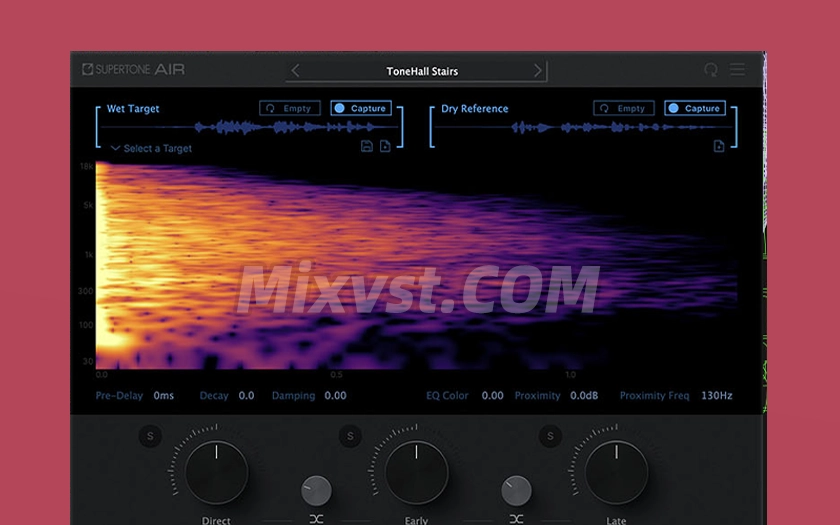Click the Wet Target label
The height and width of the screenshot is (525, 840).
(x=133, y=109)
